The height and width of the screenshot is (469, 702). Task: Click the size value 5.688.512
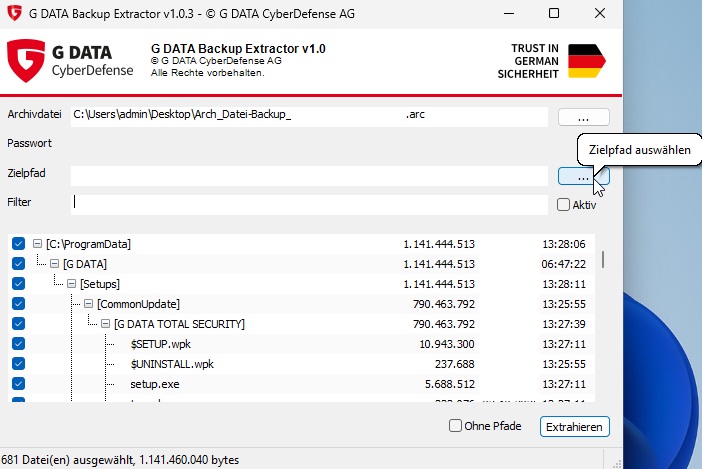pos(449,384)
